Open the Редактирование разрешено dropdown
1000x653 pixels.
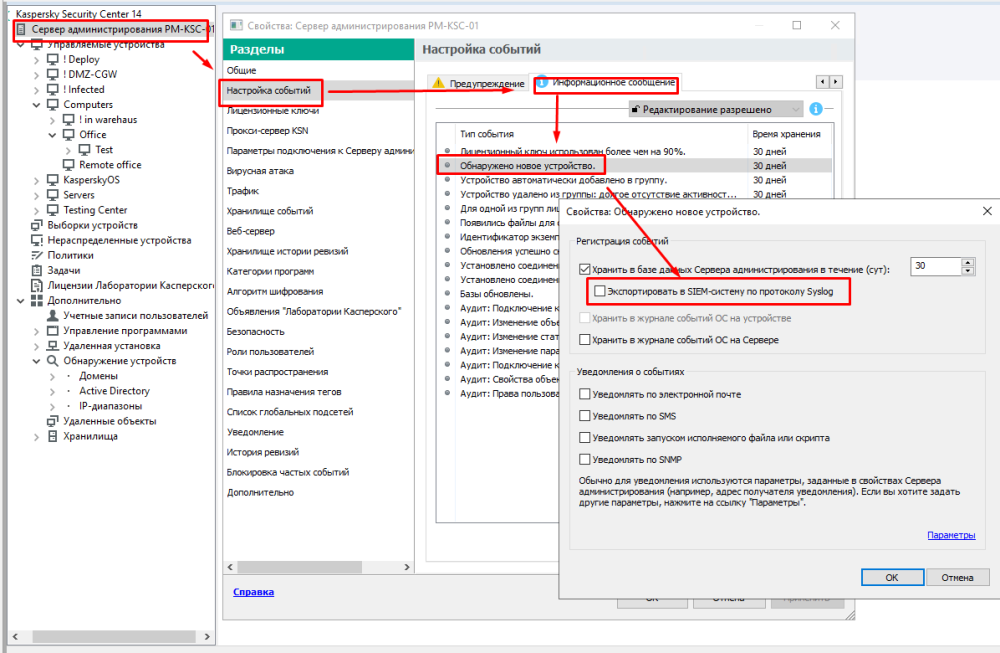pyautogui.click(x=716, y=110)
